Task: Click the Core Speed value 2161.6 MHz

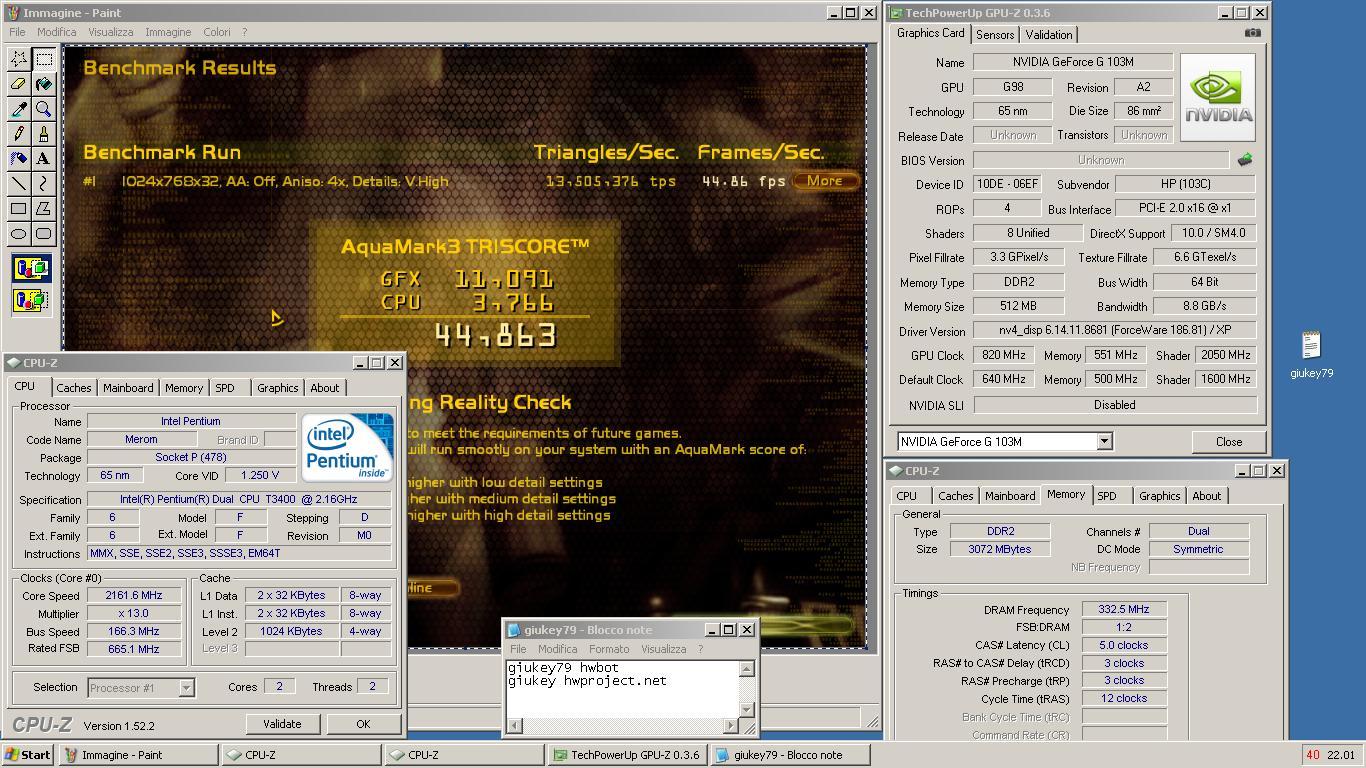Action: coord(134,596)
